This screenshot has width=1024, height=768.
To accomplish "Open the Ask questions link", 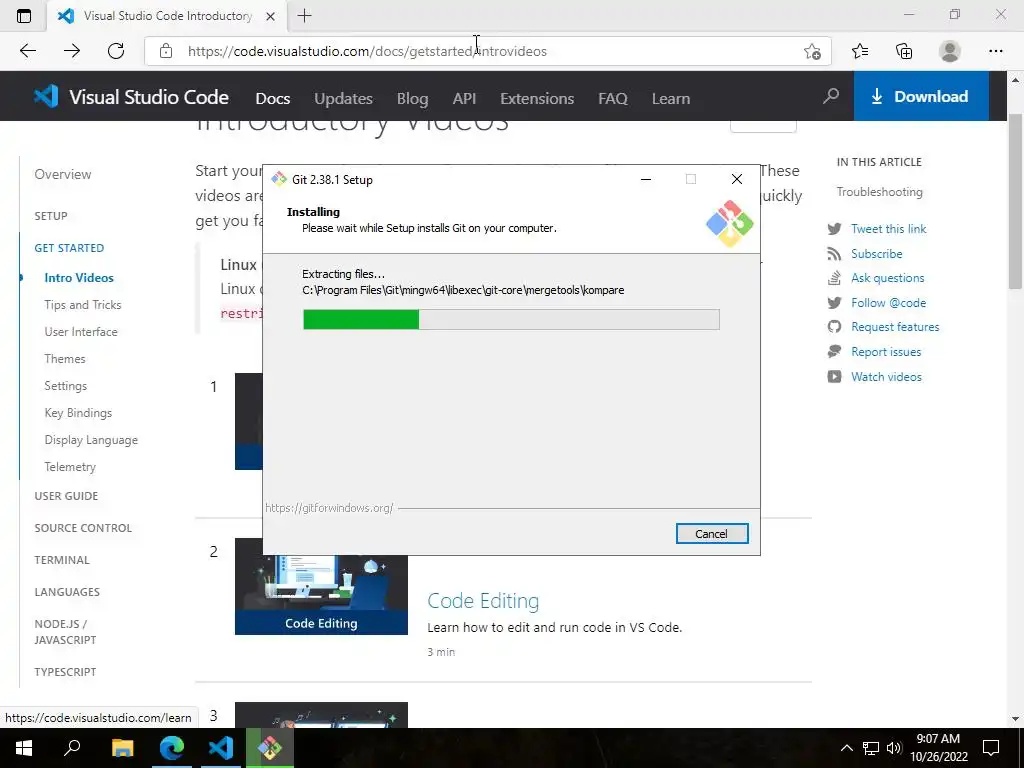I will (888, 278).
